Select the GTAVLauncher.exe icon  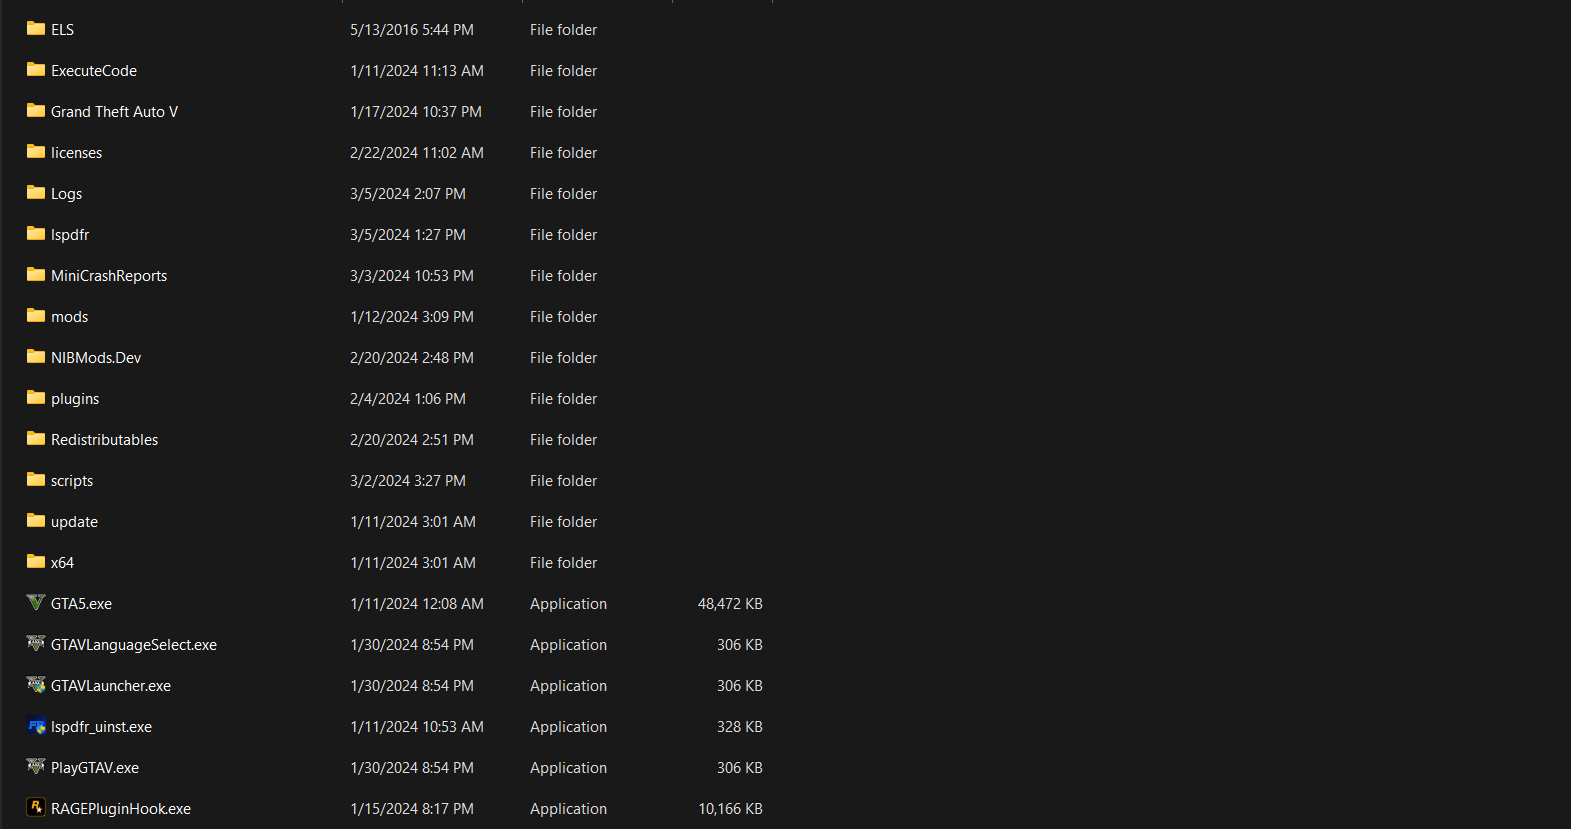36,685
